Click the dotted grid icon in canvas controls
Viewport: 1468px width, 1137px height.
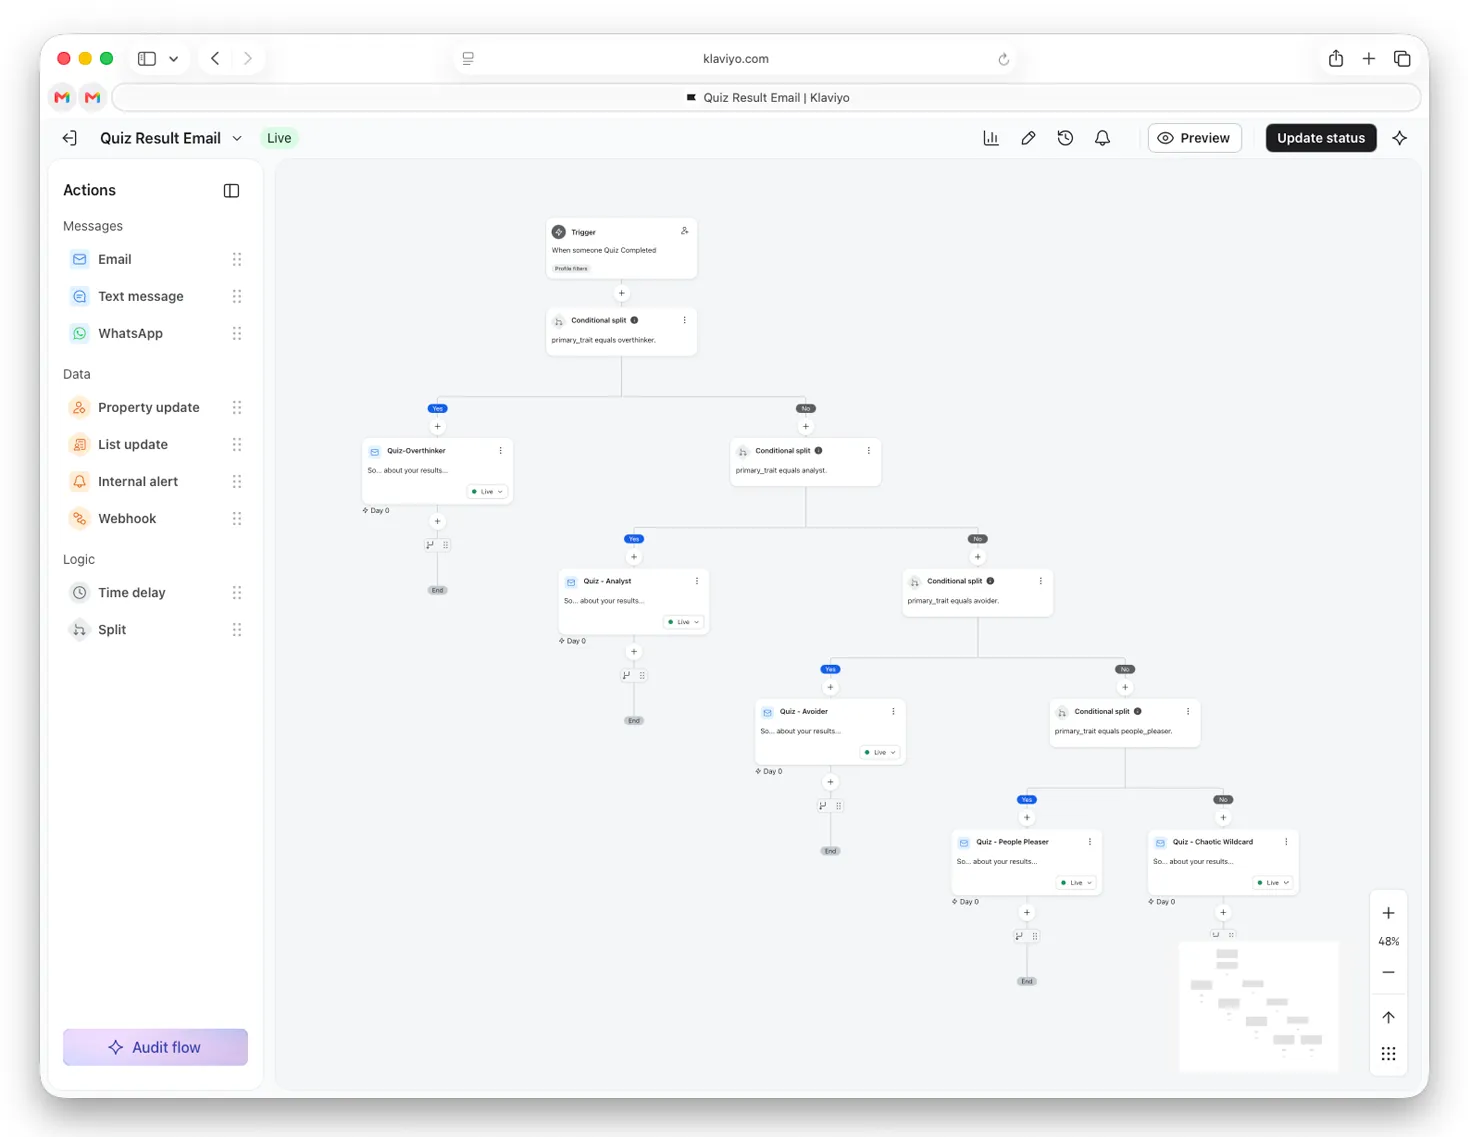coord(1388,1054)
